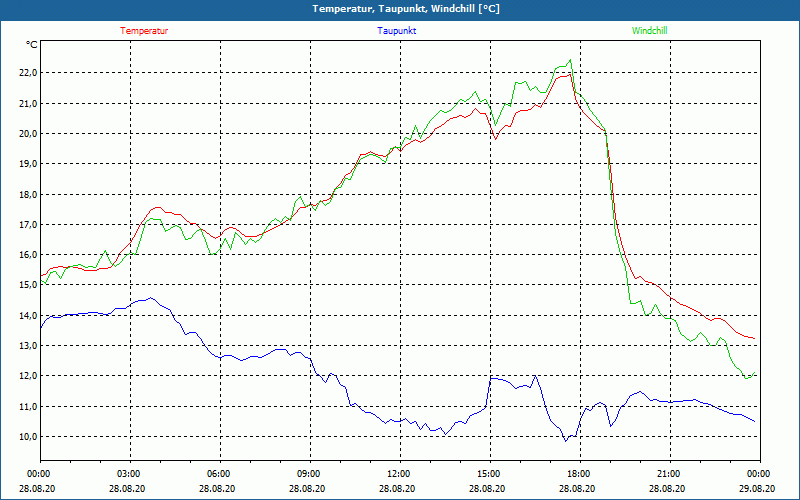The height and width of the screenshot is (500, 800).
Task: Click the 18:00 time axis label
Action: click(578, 474)
